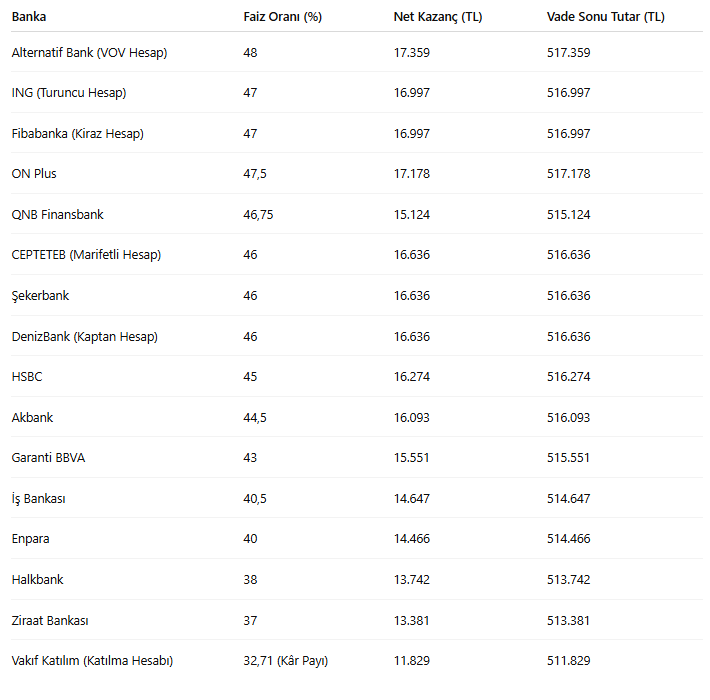Viewport: 710px width, 700px height.
Task: Click Vakıf Katılım 32,71 (Kâr Payı) cell
Action: pos(285,661)
